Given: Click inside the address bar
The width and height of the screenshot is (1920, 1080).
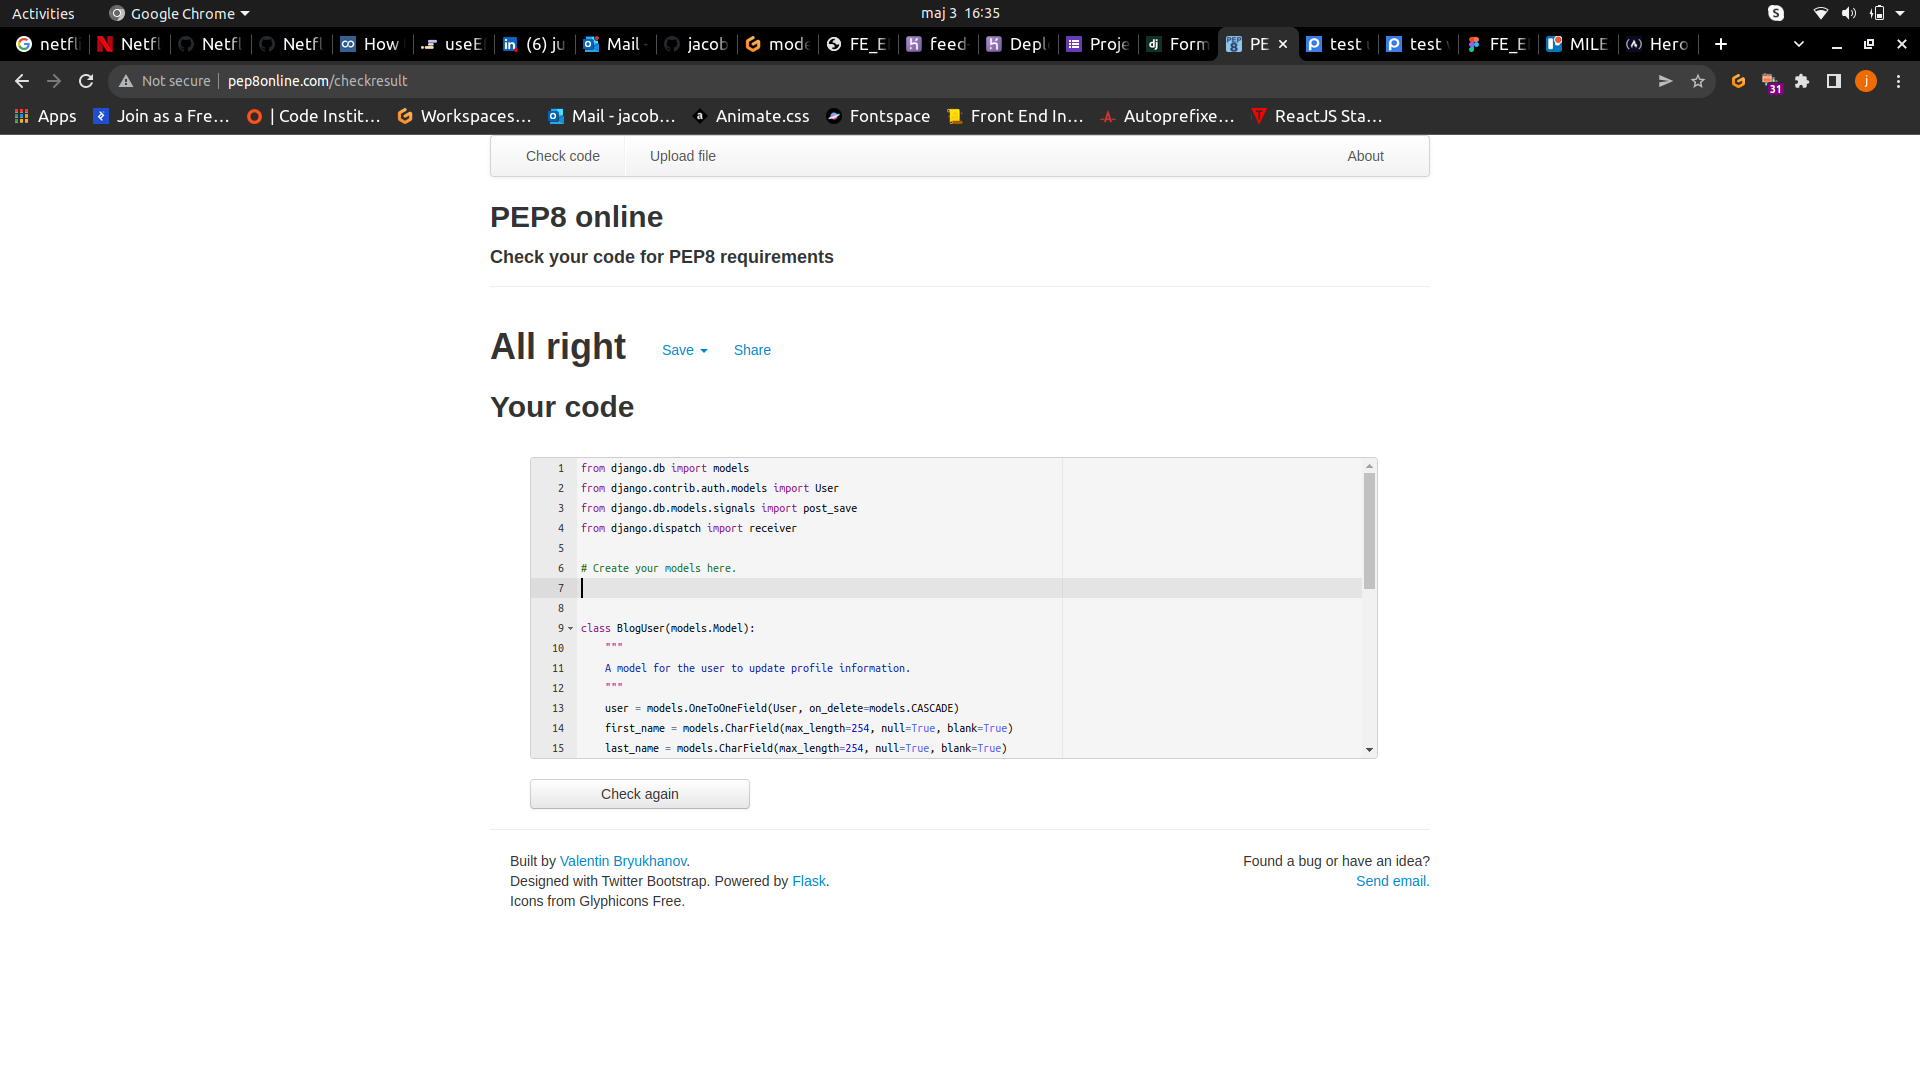Looking at the screenshot, I should click(x=600, y=81).
